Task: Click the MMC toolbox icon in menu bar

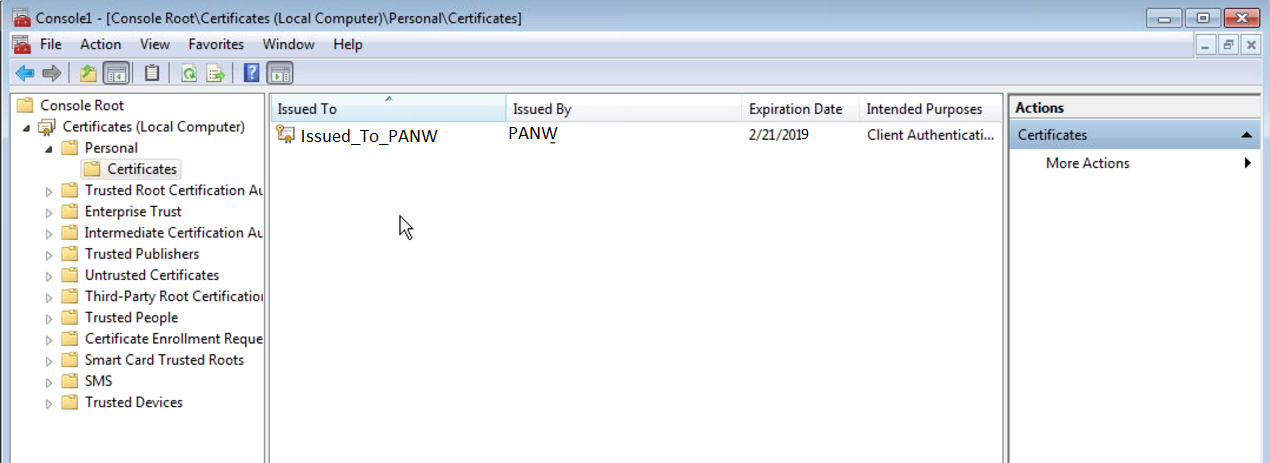Action: tap(22, 44)
